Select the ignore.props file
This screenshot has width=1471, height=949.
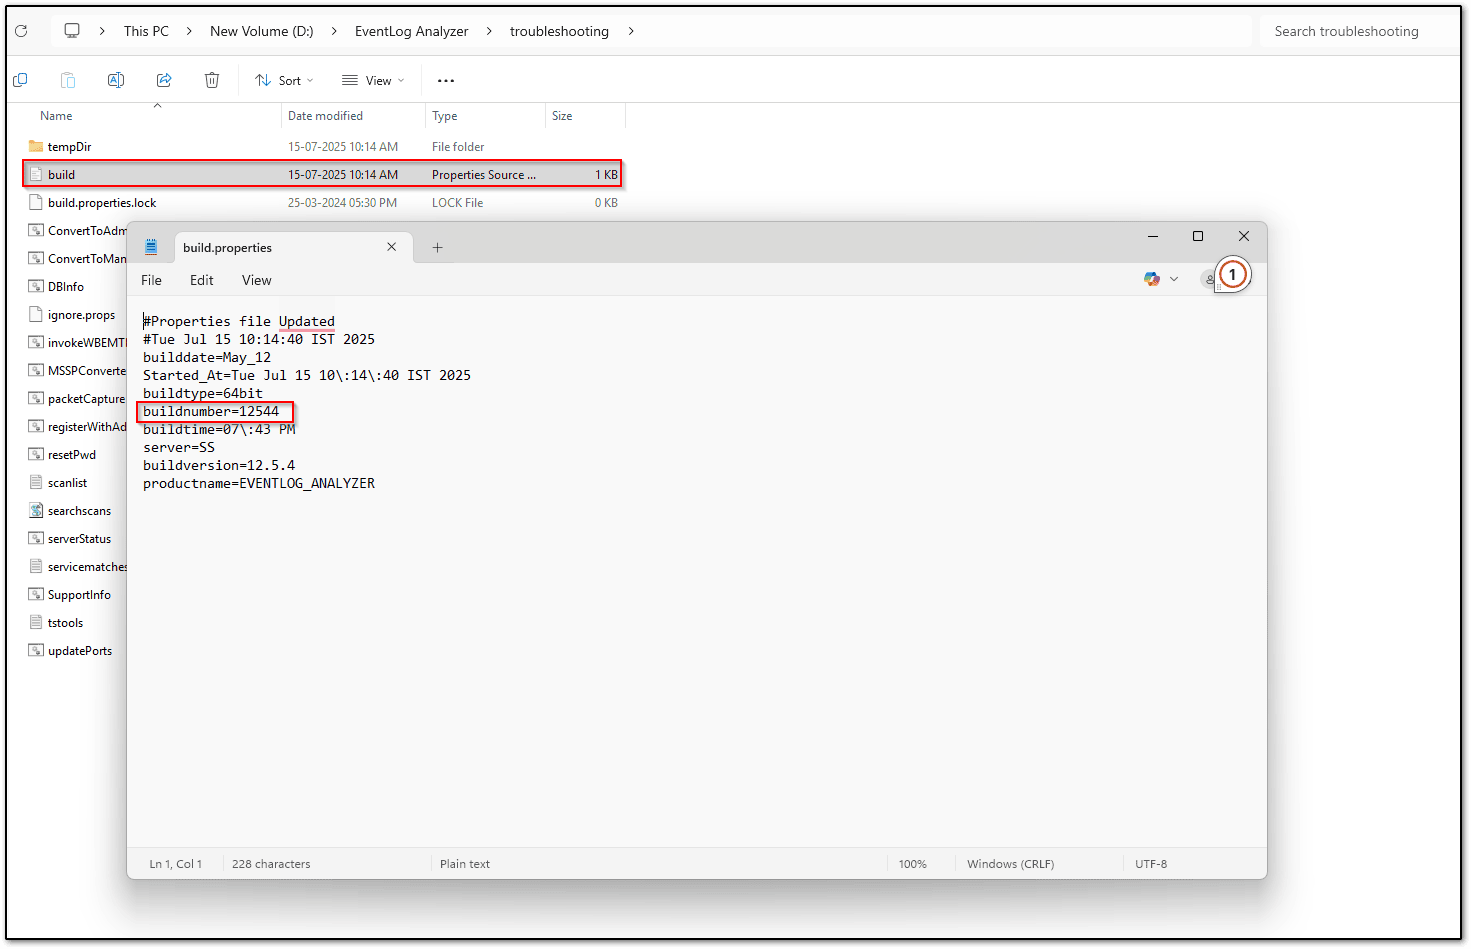[x=81, y=314]
